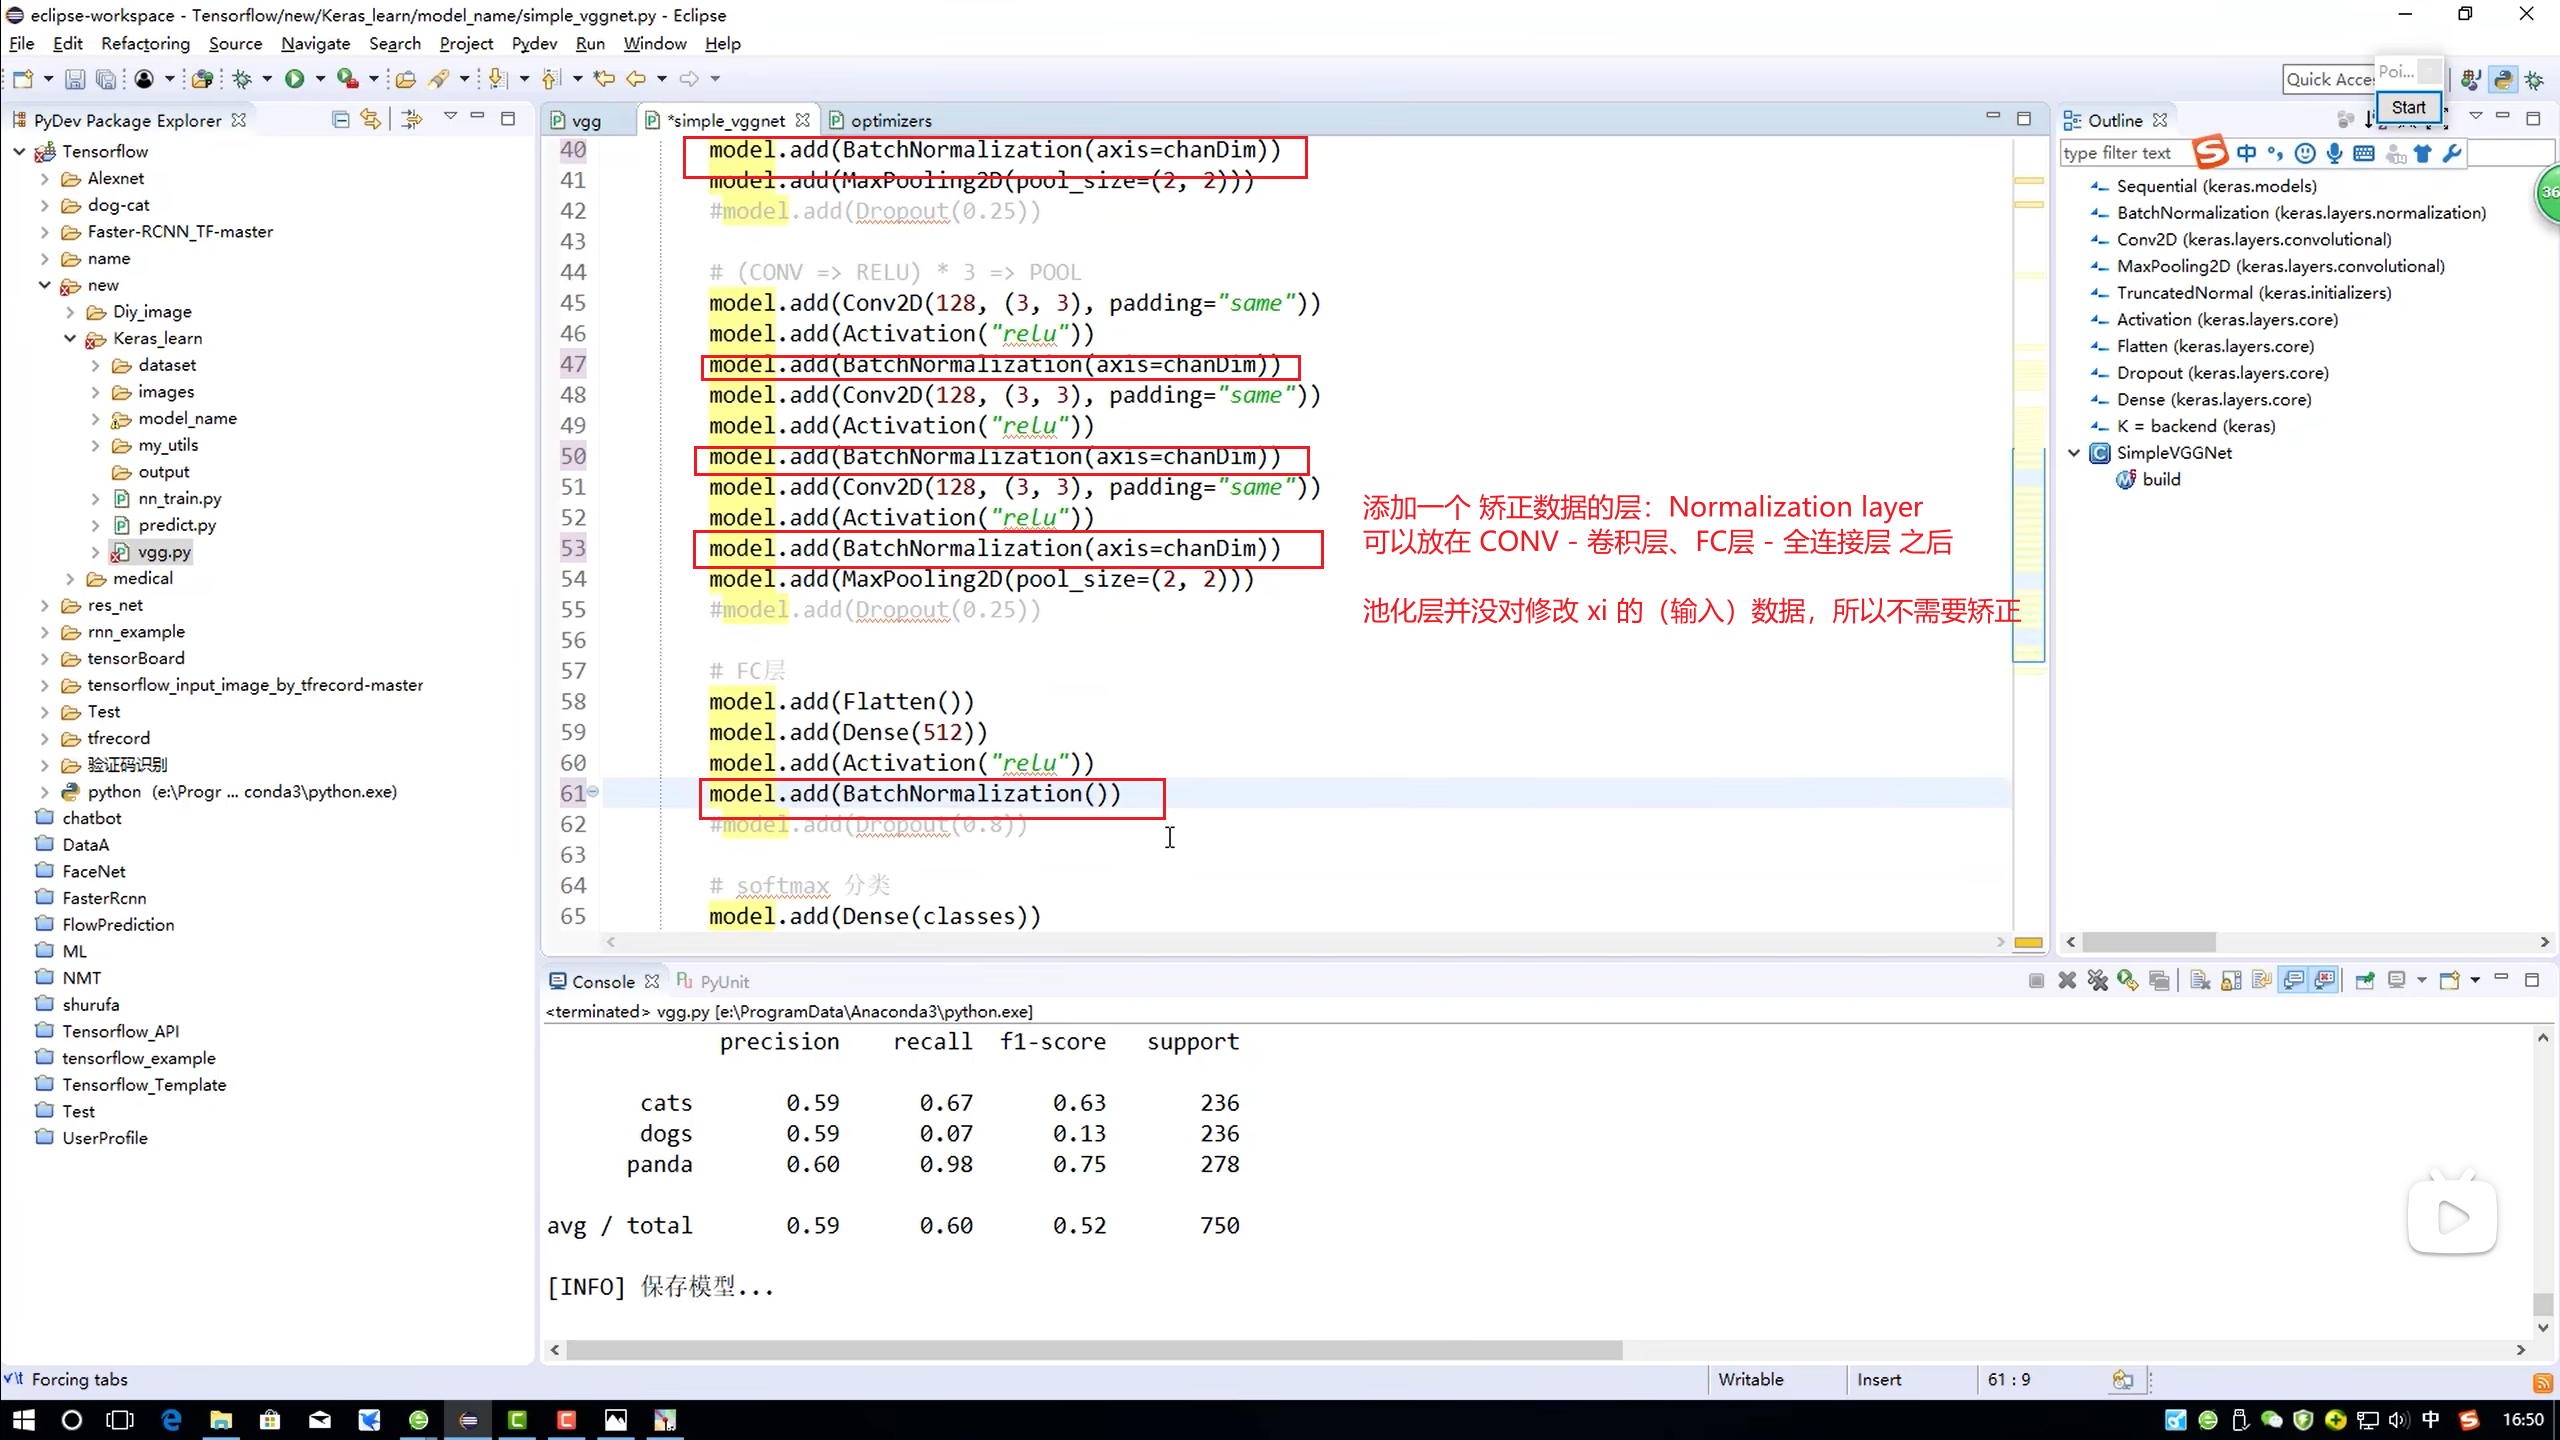Image resolution: width=2560 pixels, height=1440 pixels.
Task: Click the Sogou wrench settings icon
Action: (2451, 153)
